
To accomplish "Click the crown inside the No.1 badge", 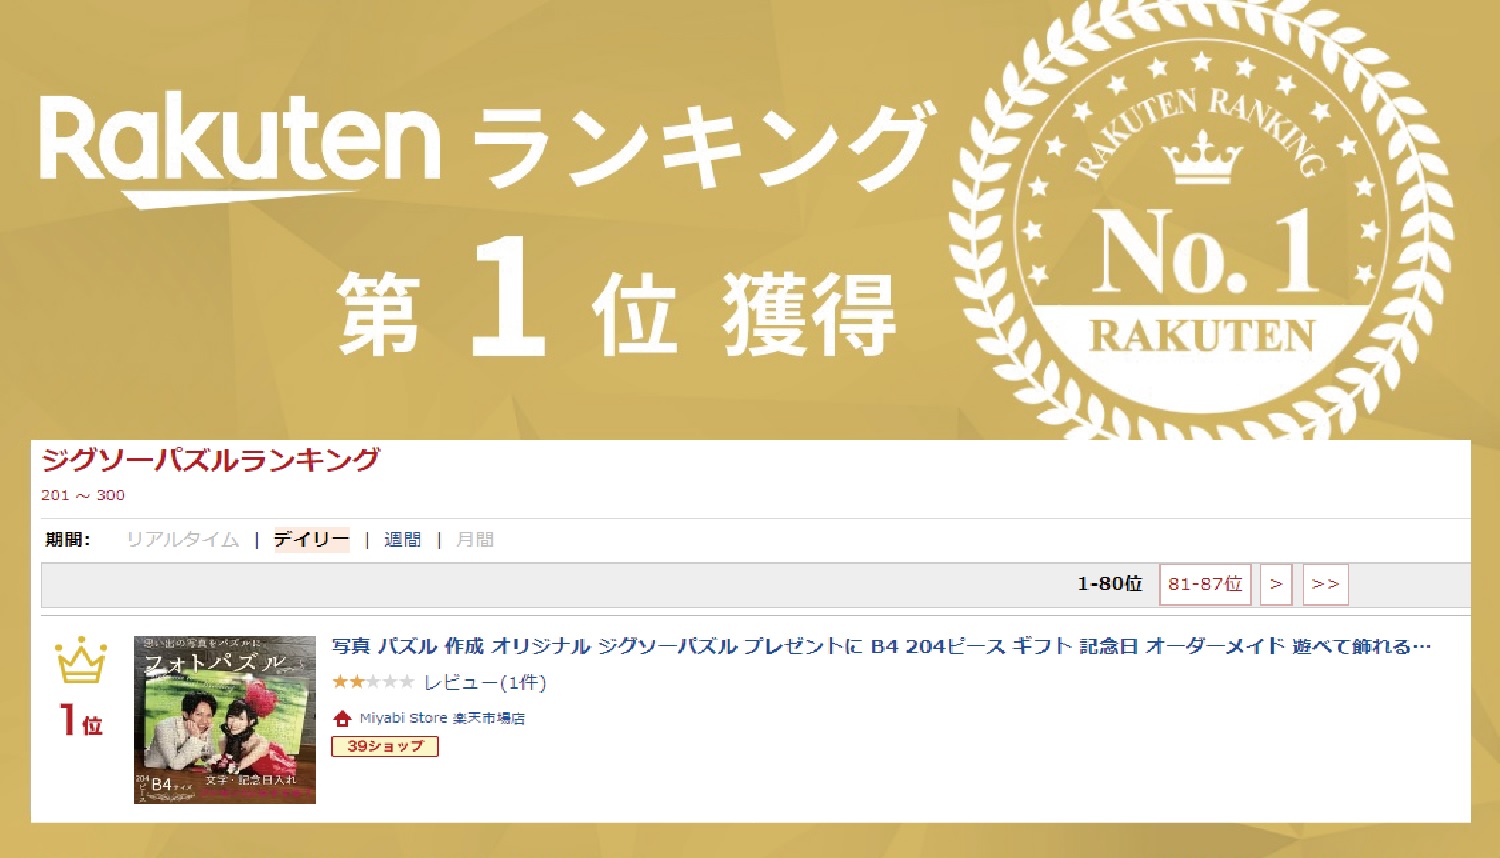I will (x=1202, y=160).
